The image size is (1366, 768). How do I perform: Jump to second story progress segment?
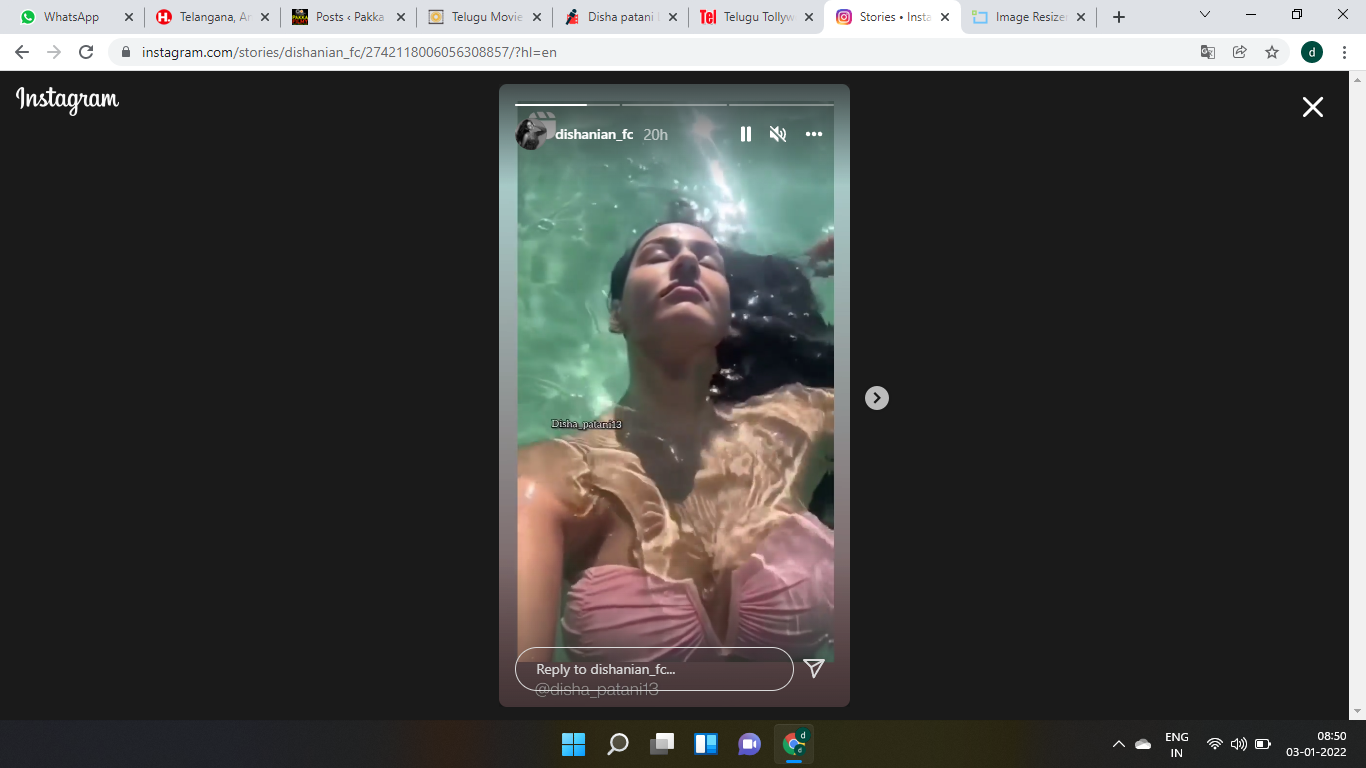(x=674, y=104)
